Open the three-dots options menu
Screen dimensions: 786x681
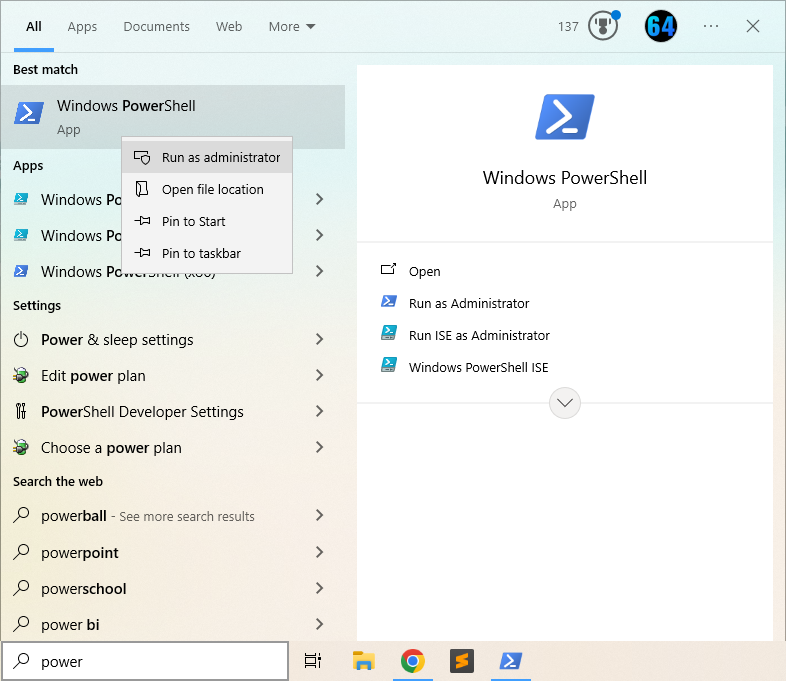[711, 26]
